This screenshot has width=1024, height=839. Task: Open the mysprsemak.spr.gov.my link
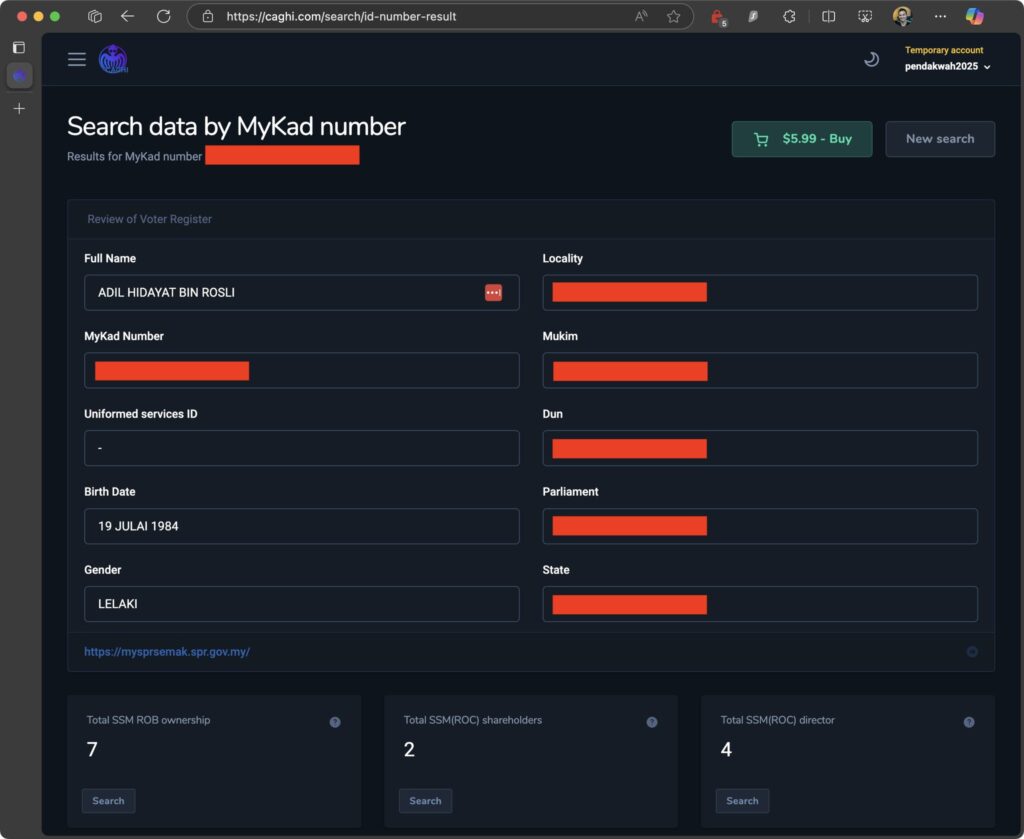pyautogui.click(x=167, y=651)
